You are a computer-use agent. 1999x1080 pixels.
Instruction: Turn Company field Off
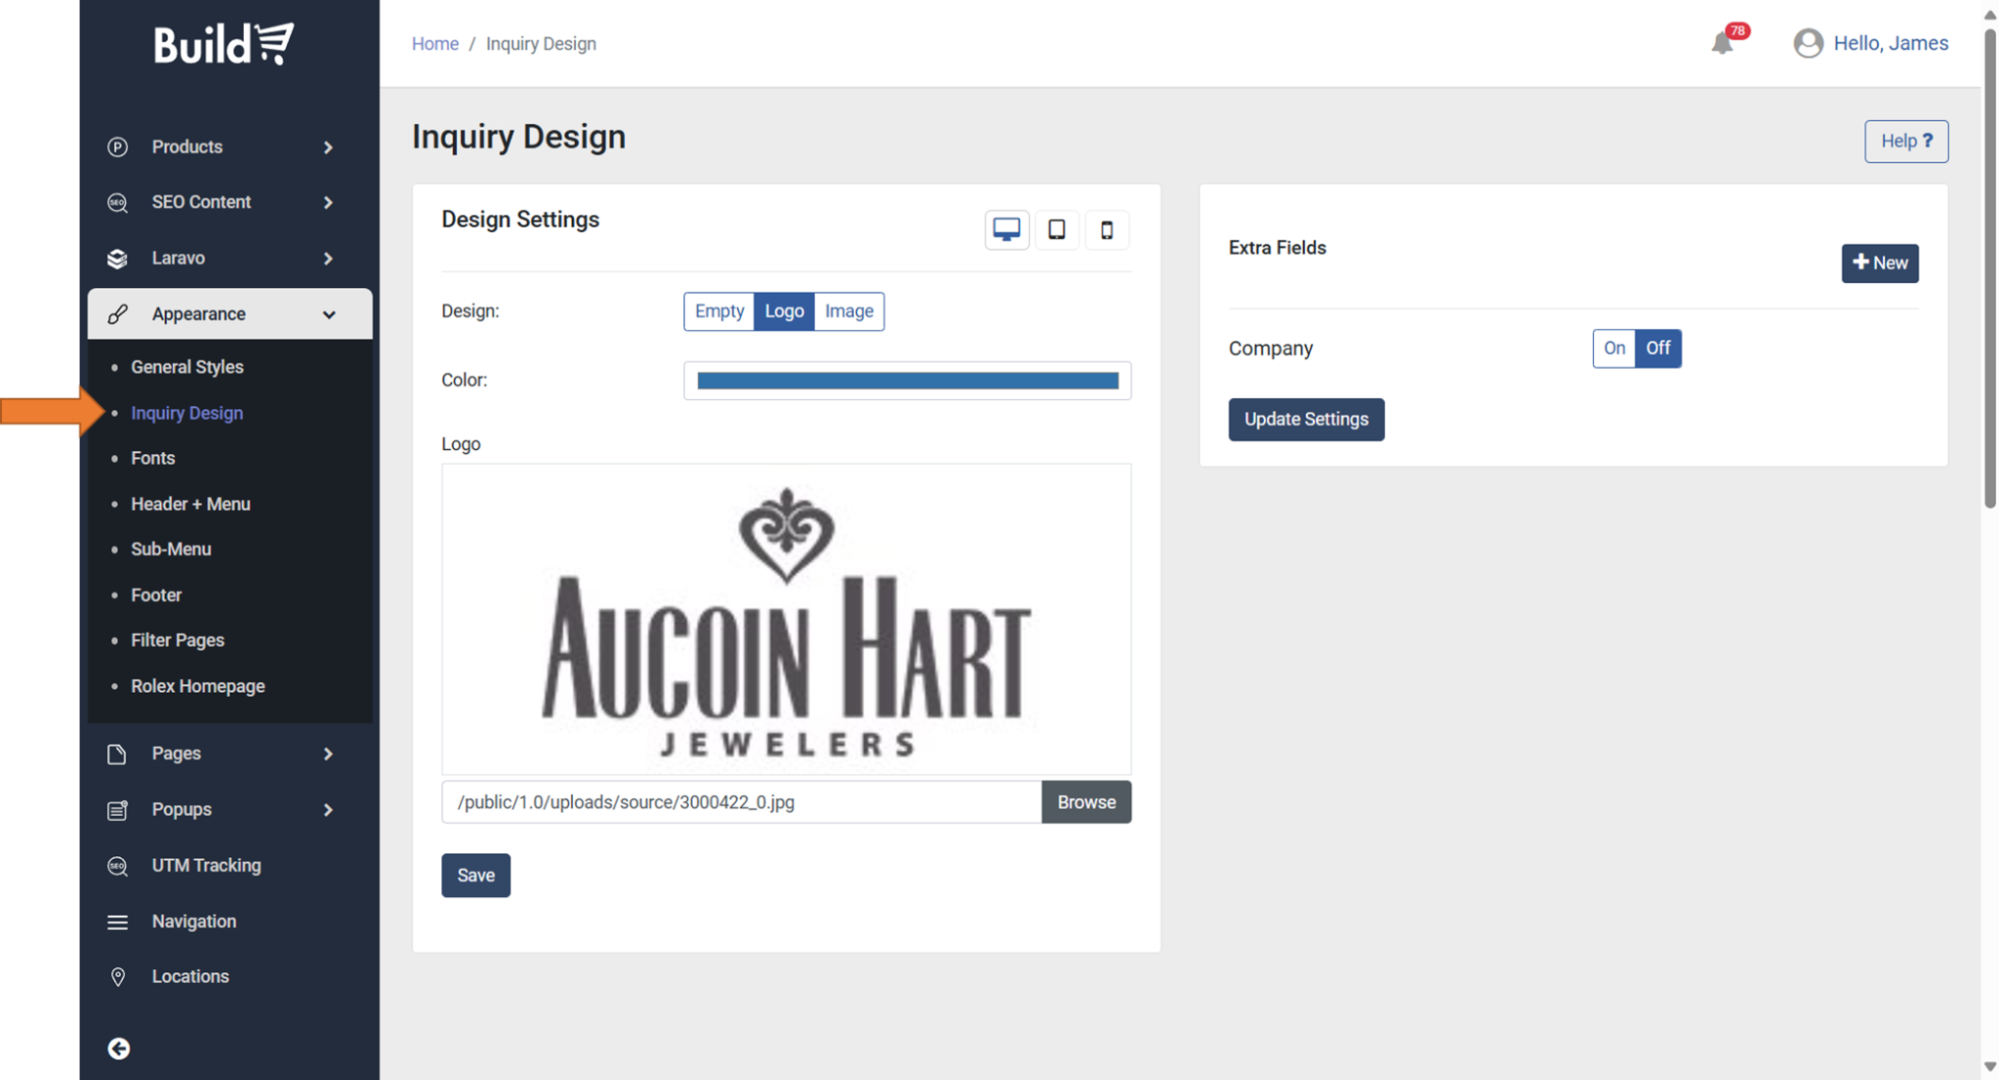click(1658, 348)
